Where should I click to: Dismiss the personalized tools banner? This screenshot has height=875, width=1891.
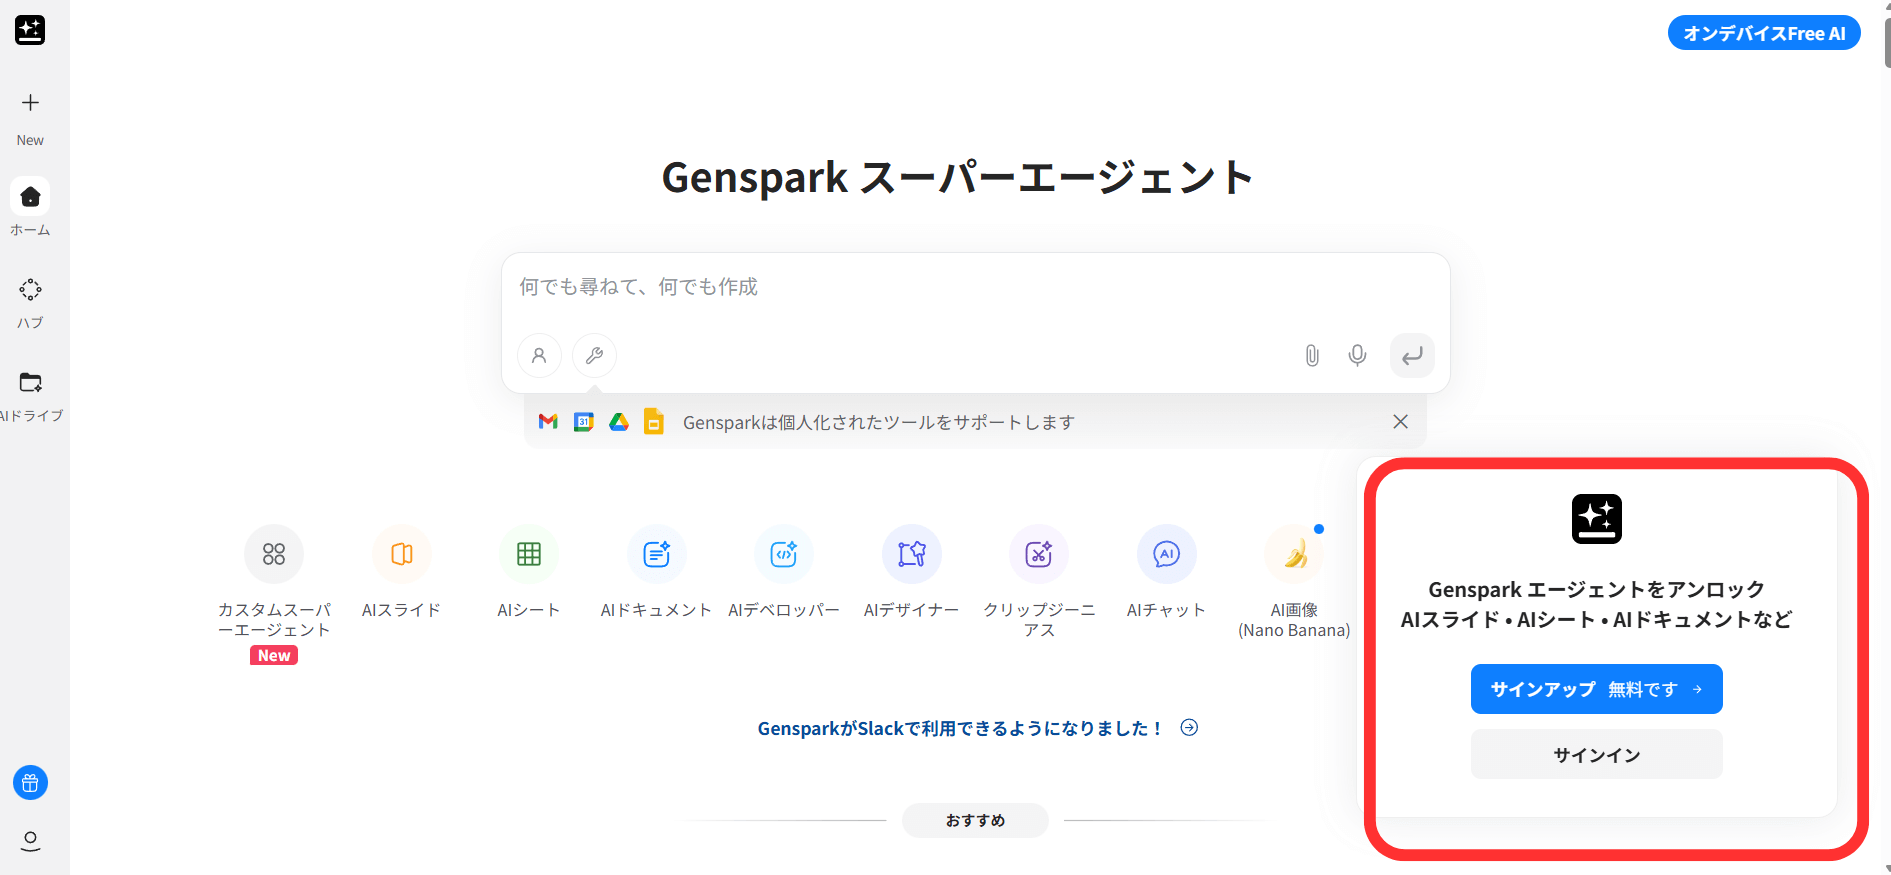coord(1400,422)
